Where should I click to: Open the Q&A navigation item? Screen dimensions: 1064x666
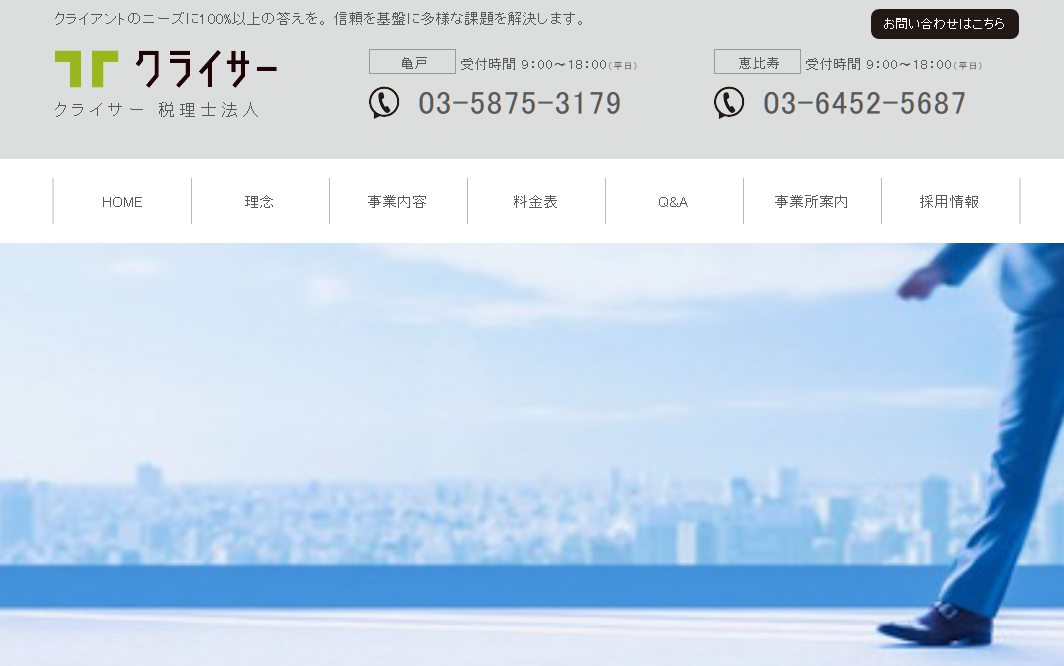pos(674,202)
